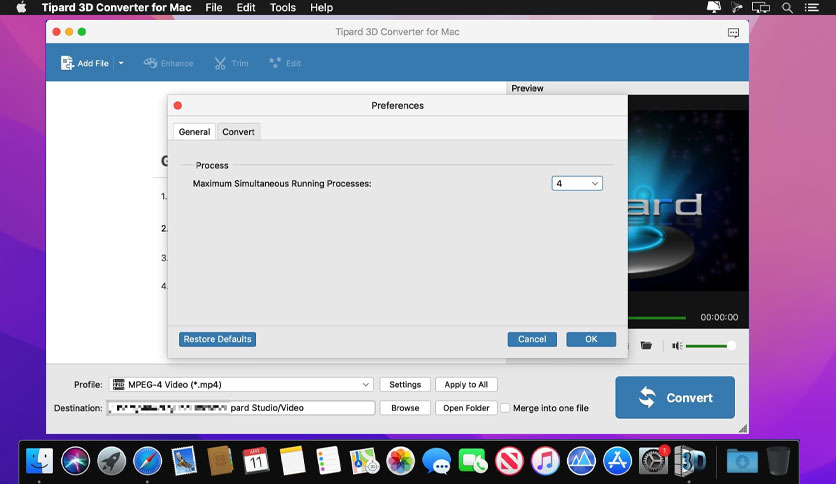Screen dimensions: 836x484
Task: Open Trash from the Dock
Action: [778, 461]
